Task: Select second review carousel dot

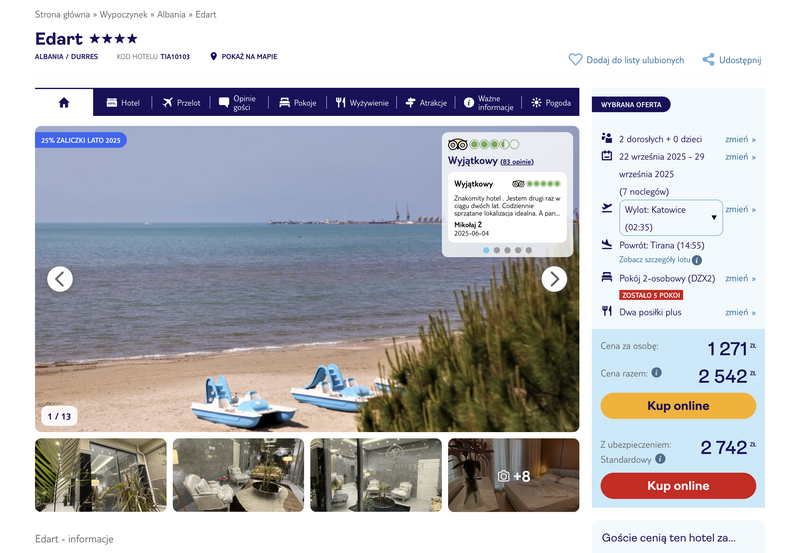Action: (x=496, y=250)
